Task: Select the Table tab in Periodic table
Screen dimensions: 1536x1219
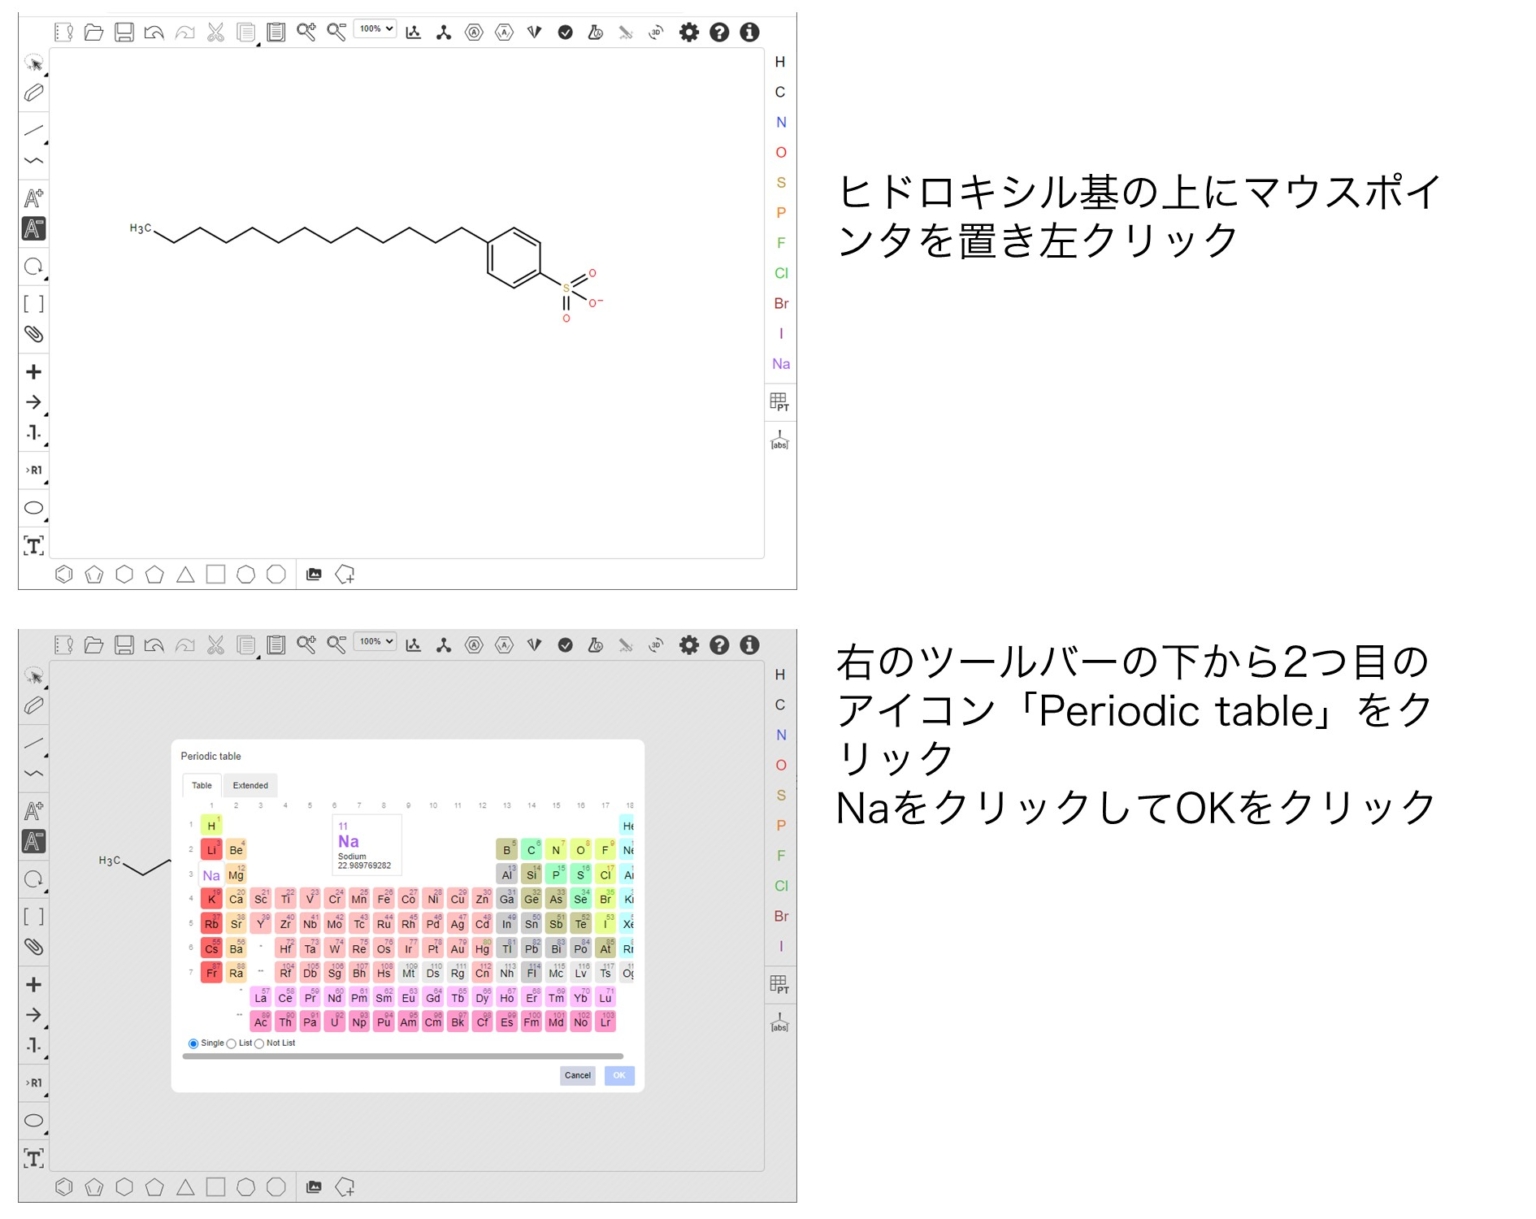Action: pyautogui.click(x=202, y=786)
